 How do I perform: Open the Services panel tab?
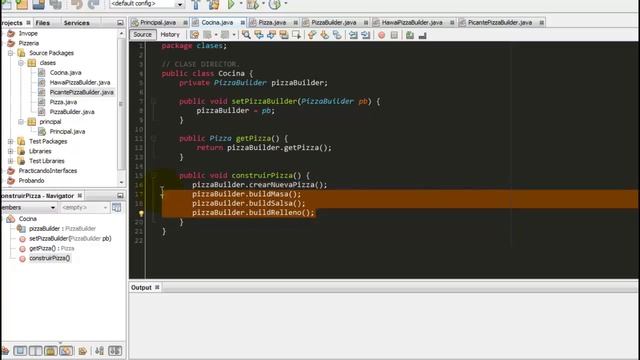[x=76, y=23]
